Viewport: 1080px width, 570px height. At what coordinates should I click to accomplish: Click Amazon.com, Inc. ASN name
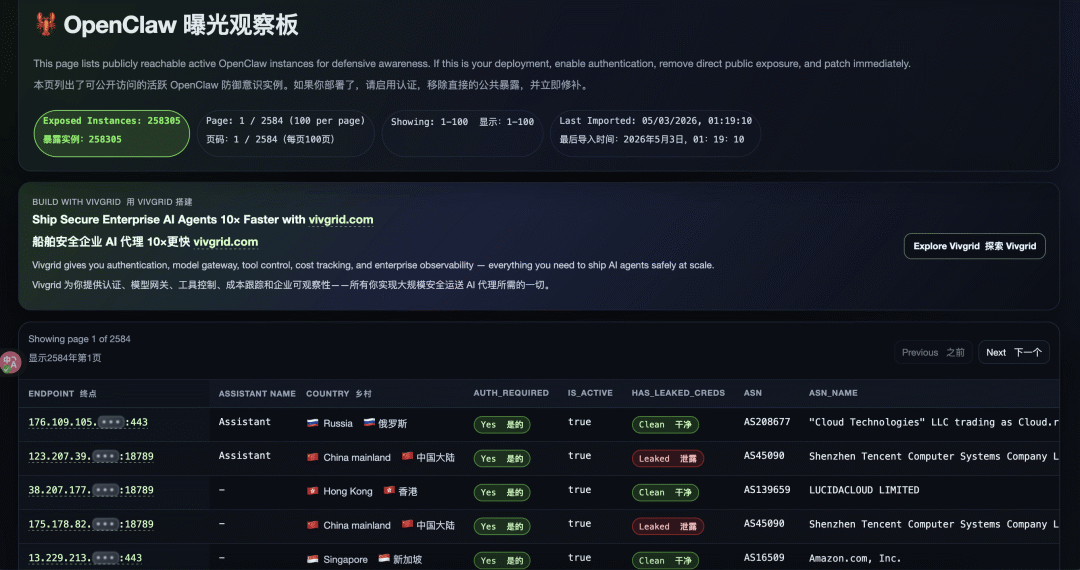855,558
